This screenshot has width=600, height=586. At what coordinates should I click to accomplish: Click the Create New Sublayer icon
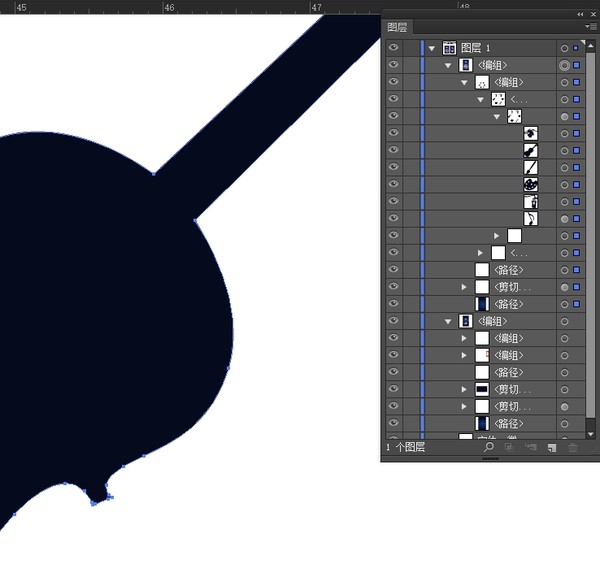pyautogui.click(x=530, y=447)
